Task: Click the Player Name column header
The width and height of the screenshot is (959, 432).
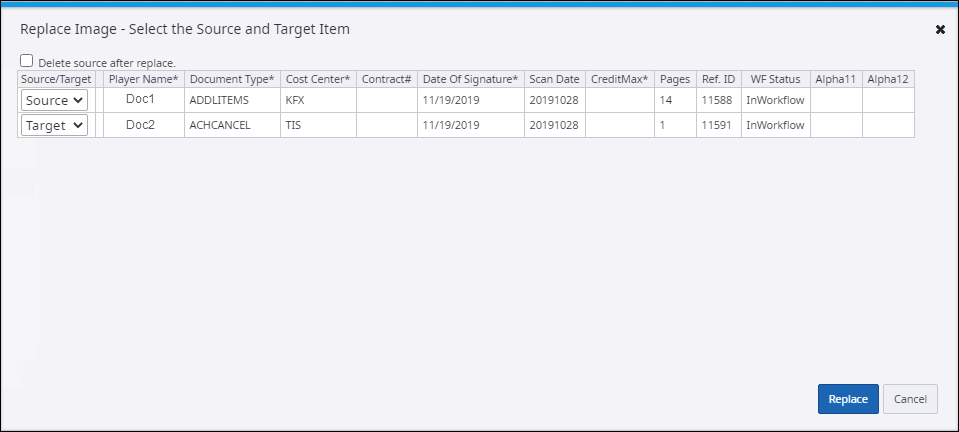Action: tap(143, 78)
